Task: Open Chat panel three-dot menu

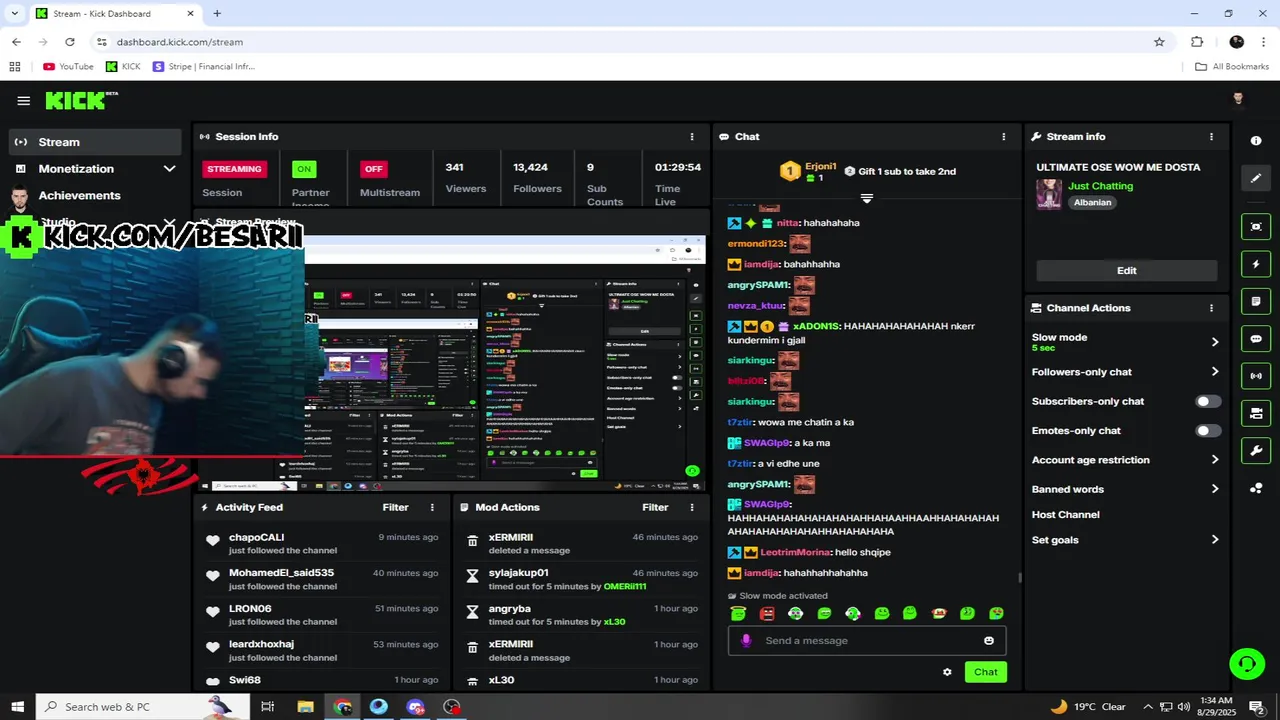Action: coord(1004,137)
